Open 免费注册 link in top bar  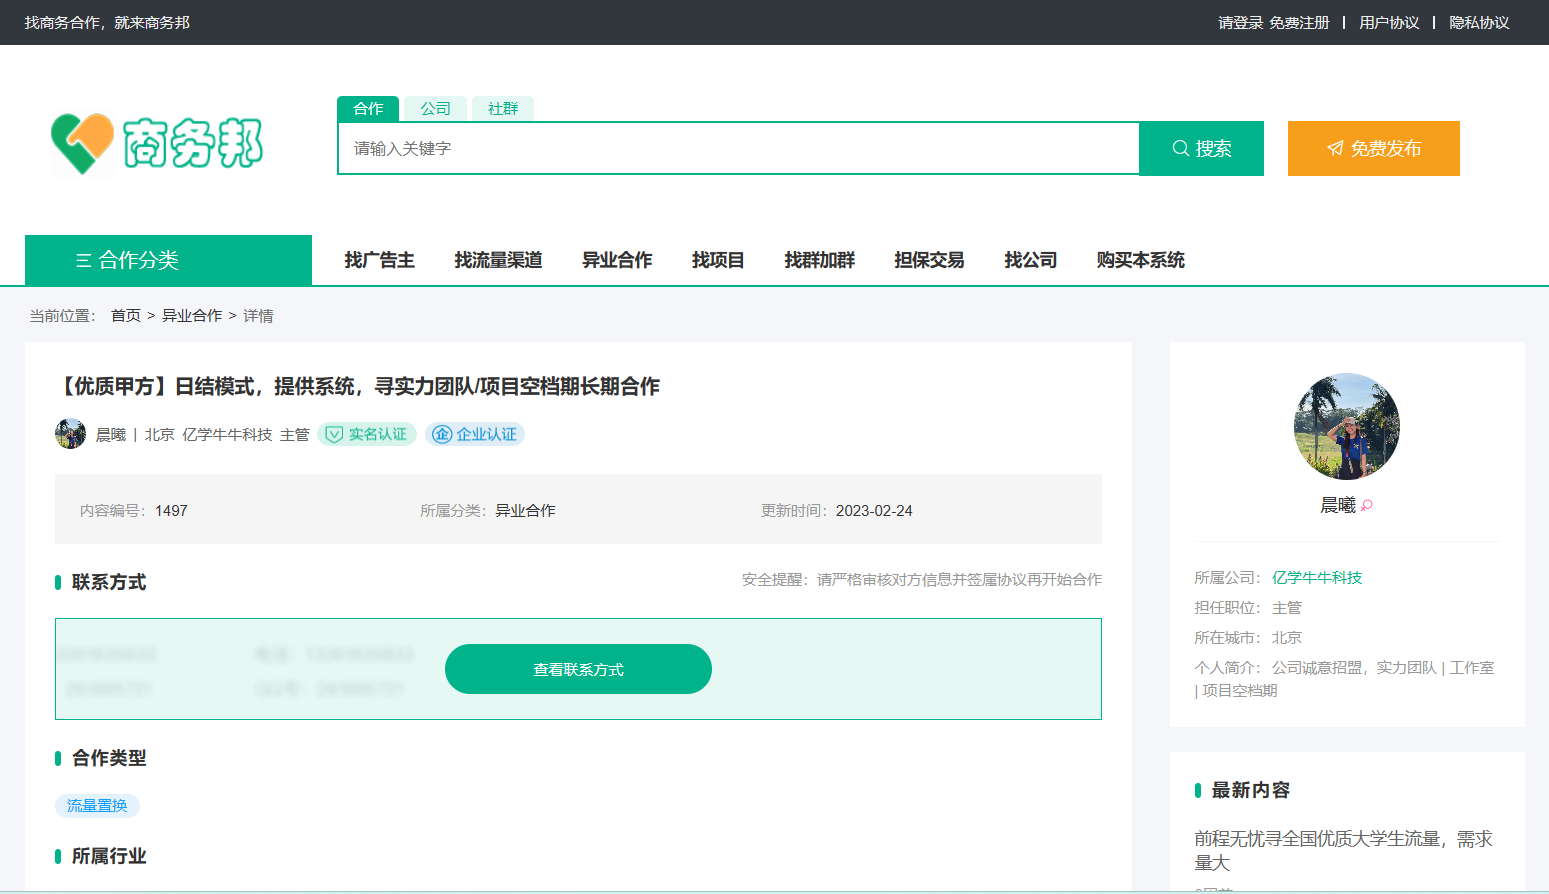click(x=1299, y=23)
